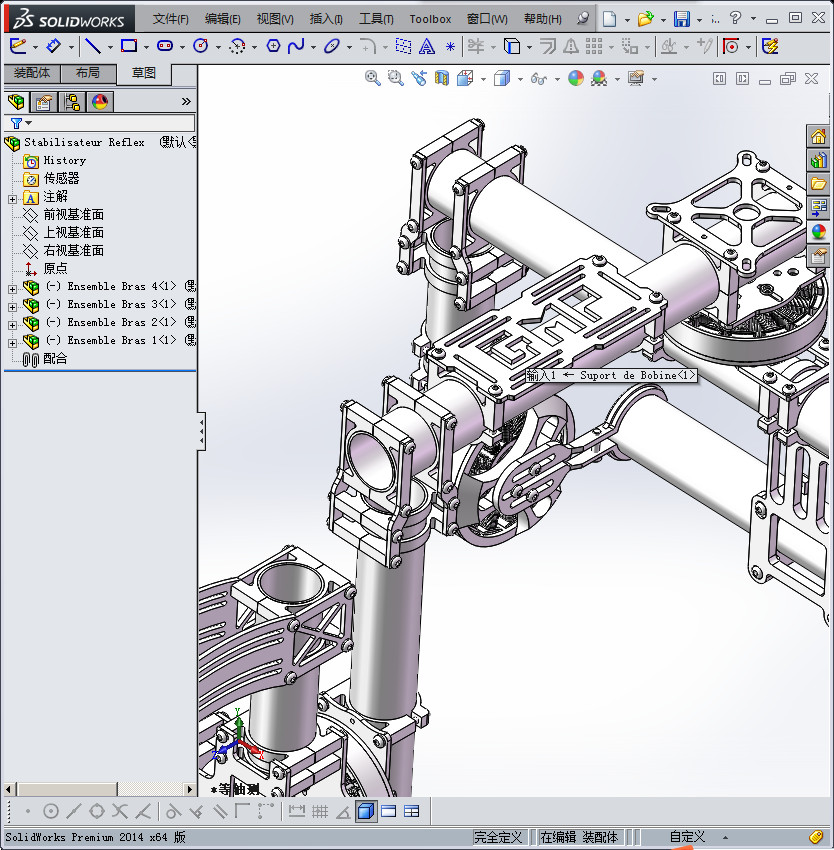Toggle the circle center point snap
The image size is (834, 850).
tap(50, 811)
